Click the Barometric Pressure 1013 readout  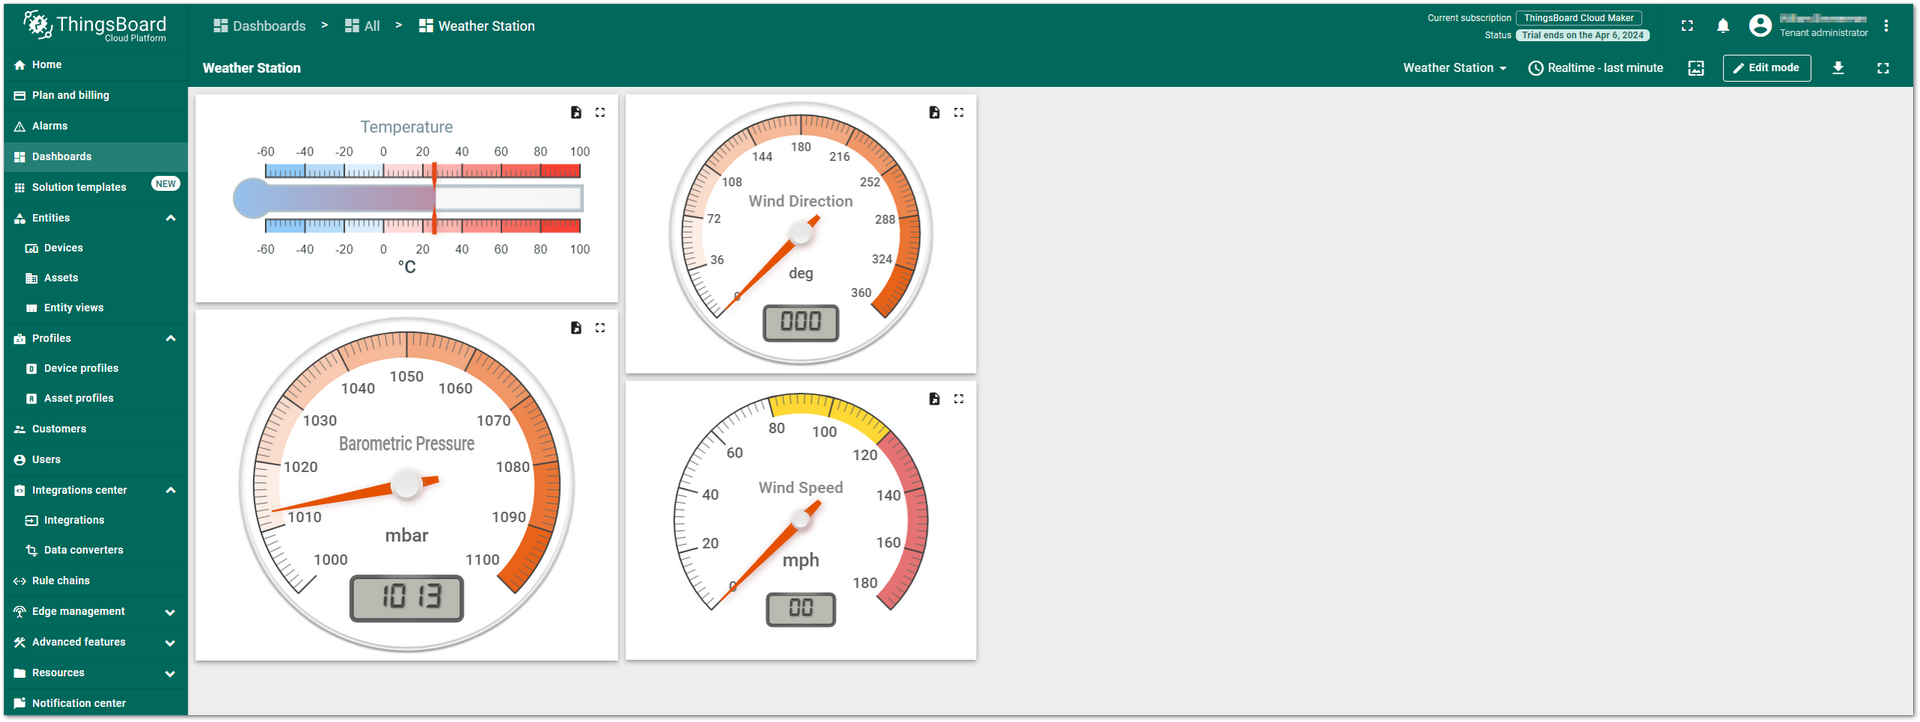pyautogui.click(x=407, y=598)
